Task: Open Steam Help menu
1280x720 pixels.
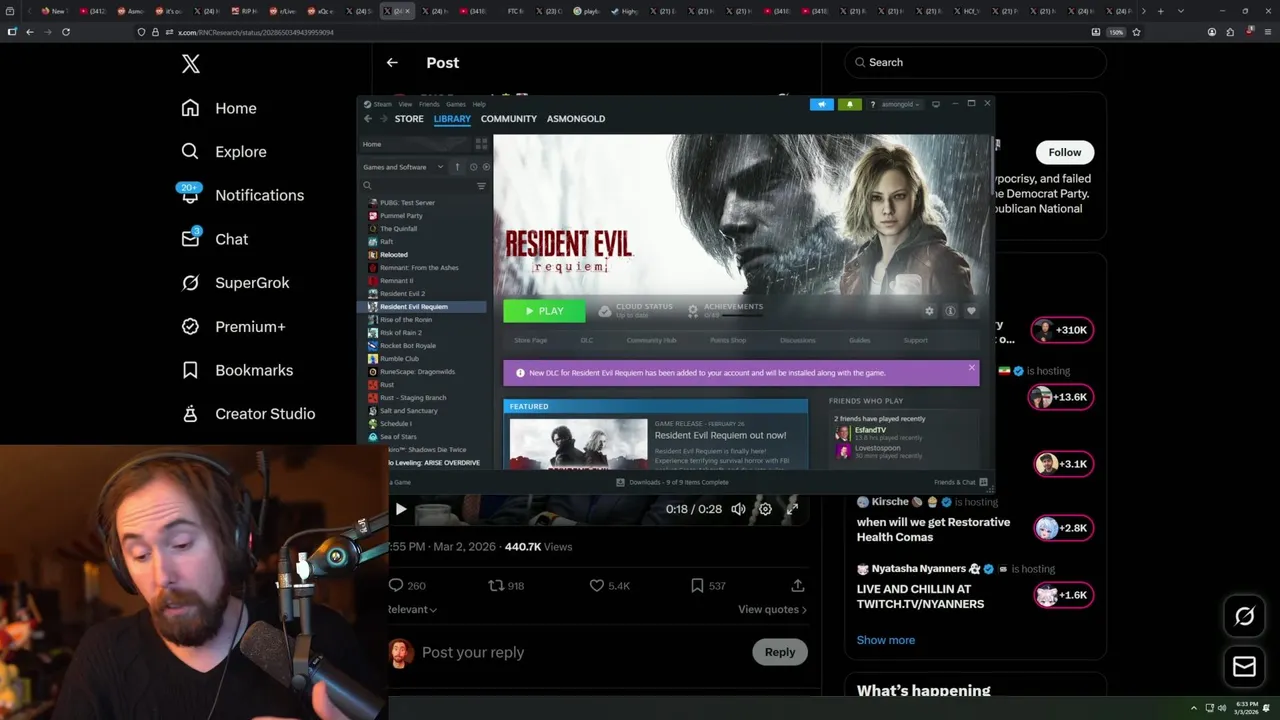Action: 479,104
